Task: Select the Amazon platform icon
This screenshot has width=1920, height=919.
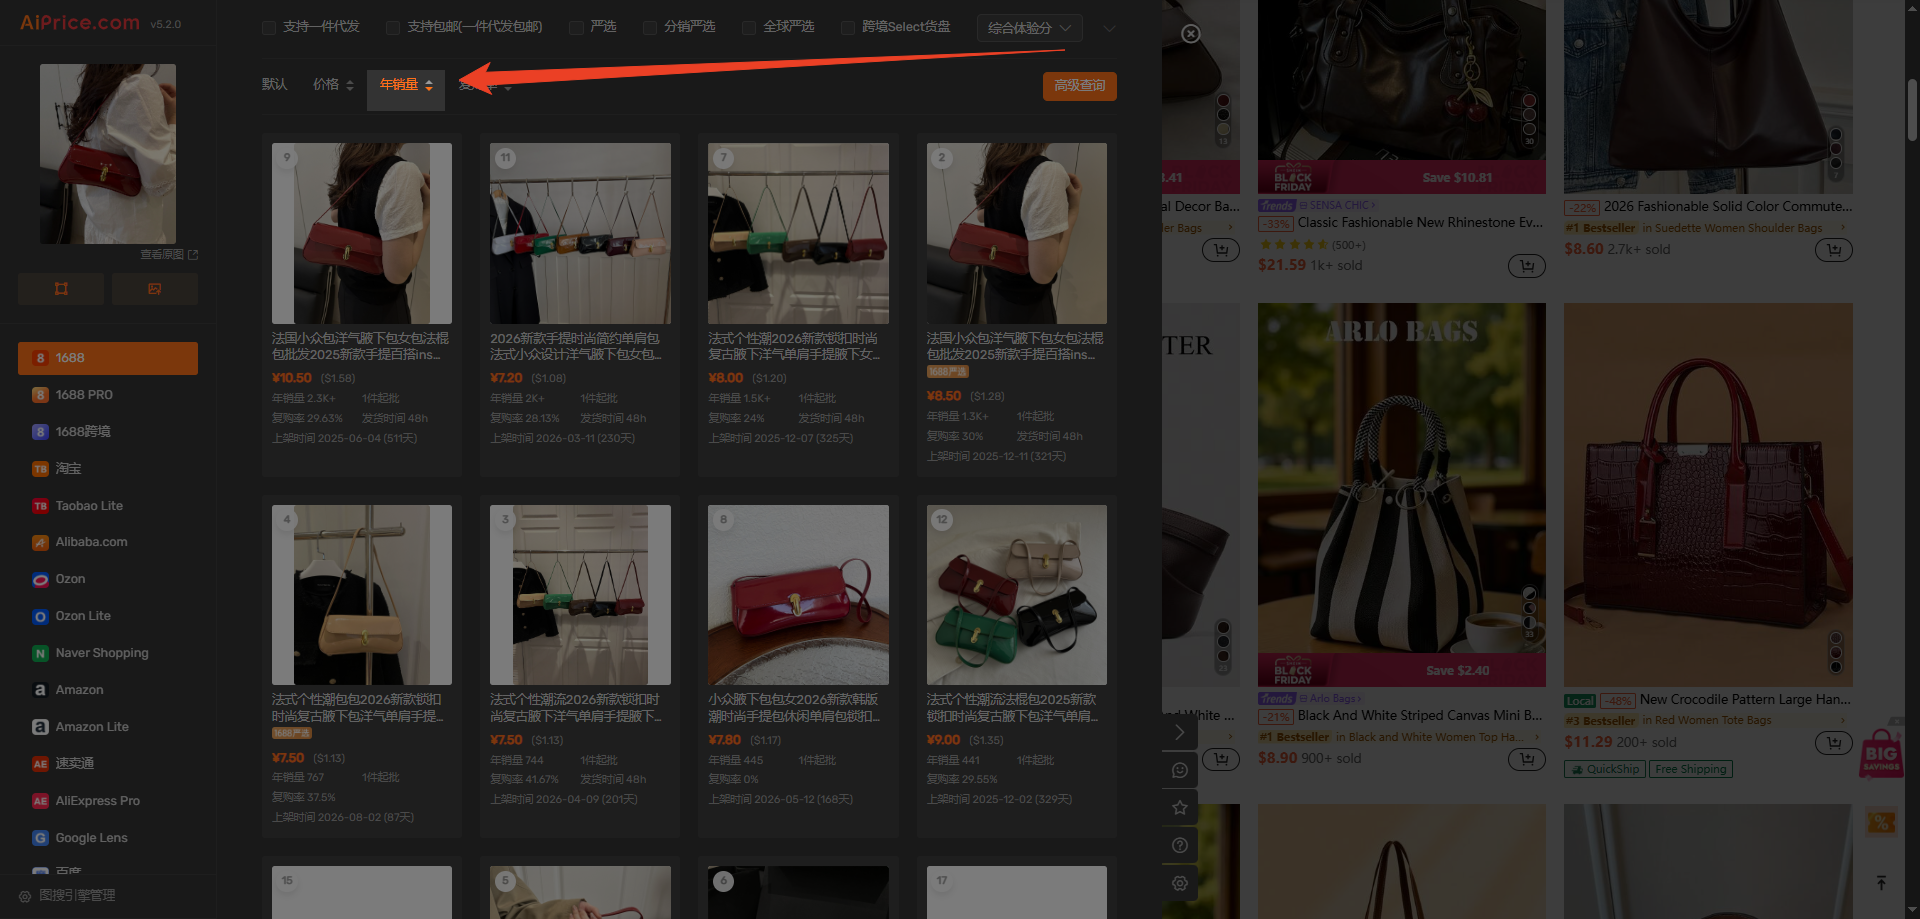Action: pyautogui.click(x=40, y=690)
